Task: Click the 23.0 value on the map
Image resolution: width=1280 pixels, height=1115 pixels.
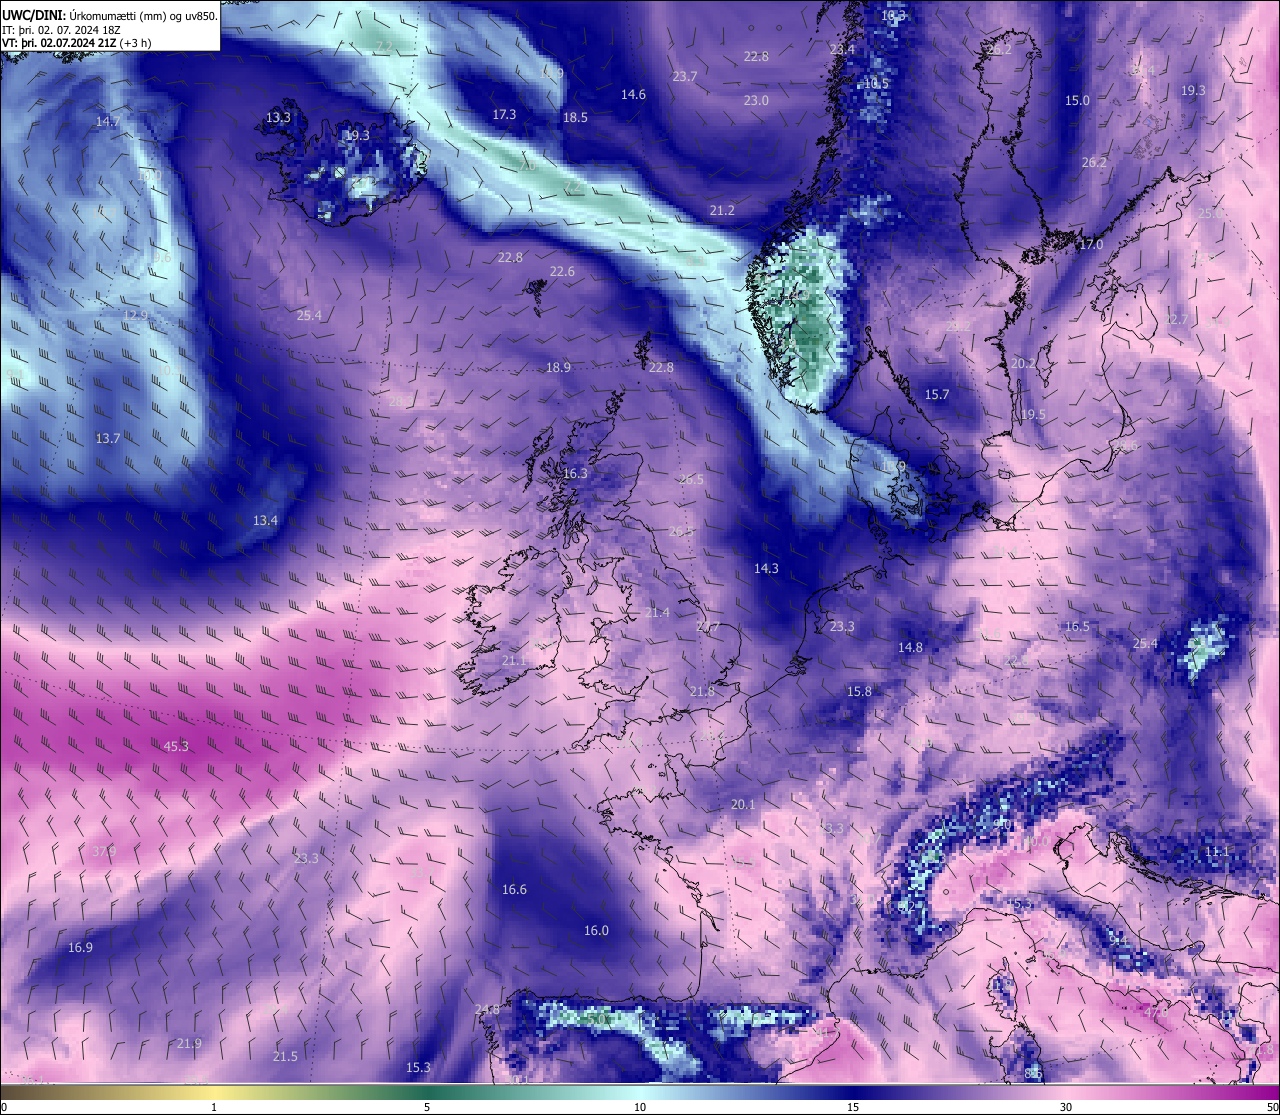Action: [756, 100]
